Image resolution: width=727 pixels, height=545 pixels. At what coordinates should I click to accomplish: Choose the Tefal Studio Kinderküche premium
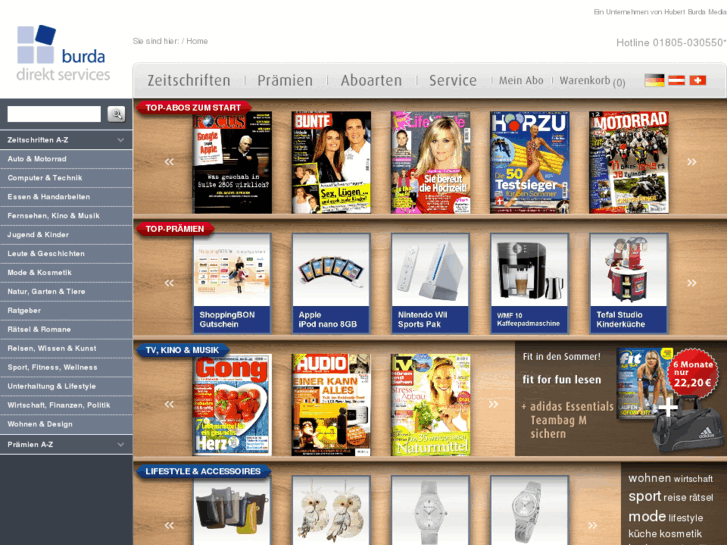pos(629,283)
